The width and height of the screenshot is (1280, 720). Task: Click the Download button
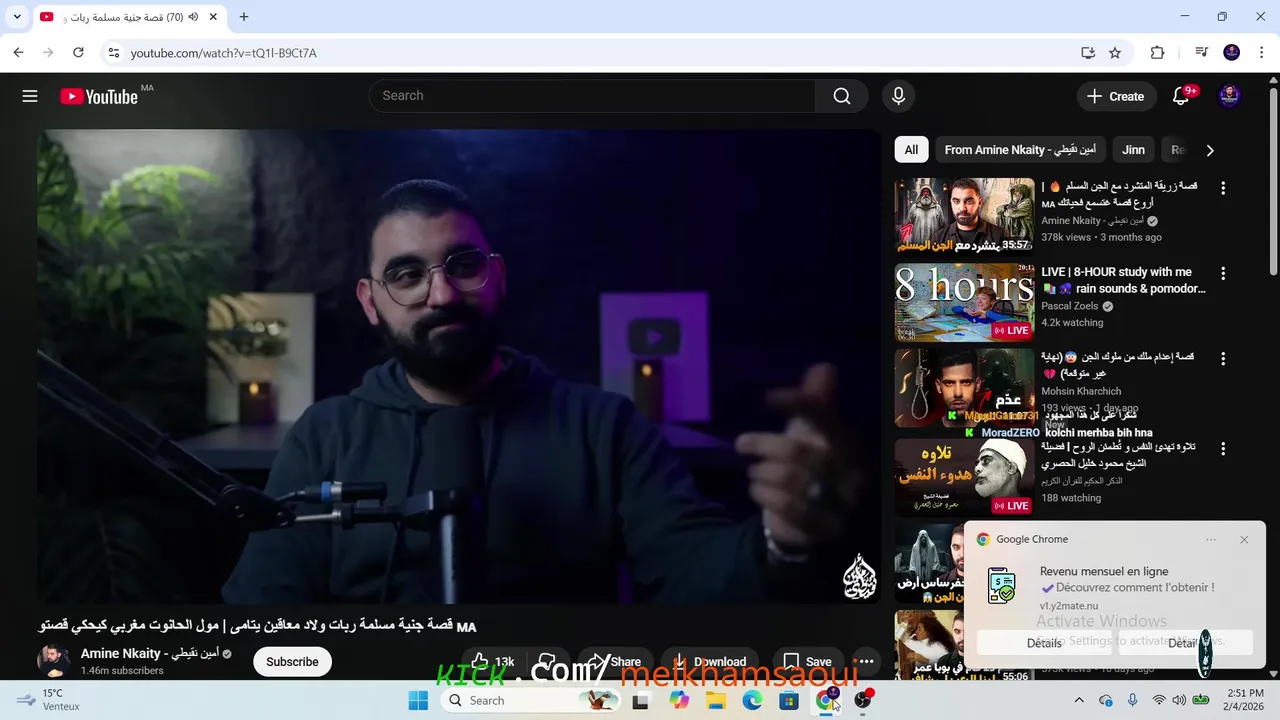709,661
